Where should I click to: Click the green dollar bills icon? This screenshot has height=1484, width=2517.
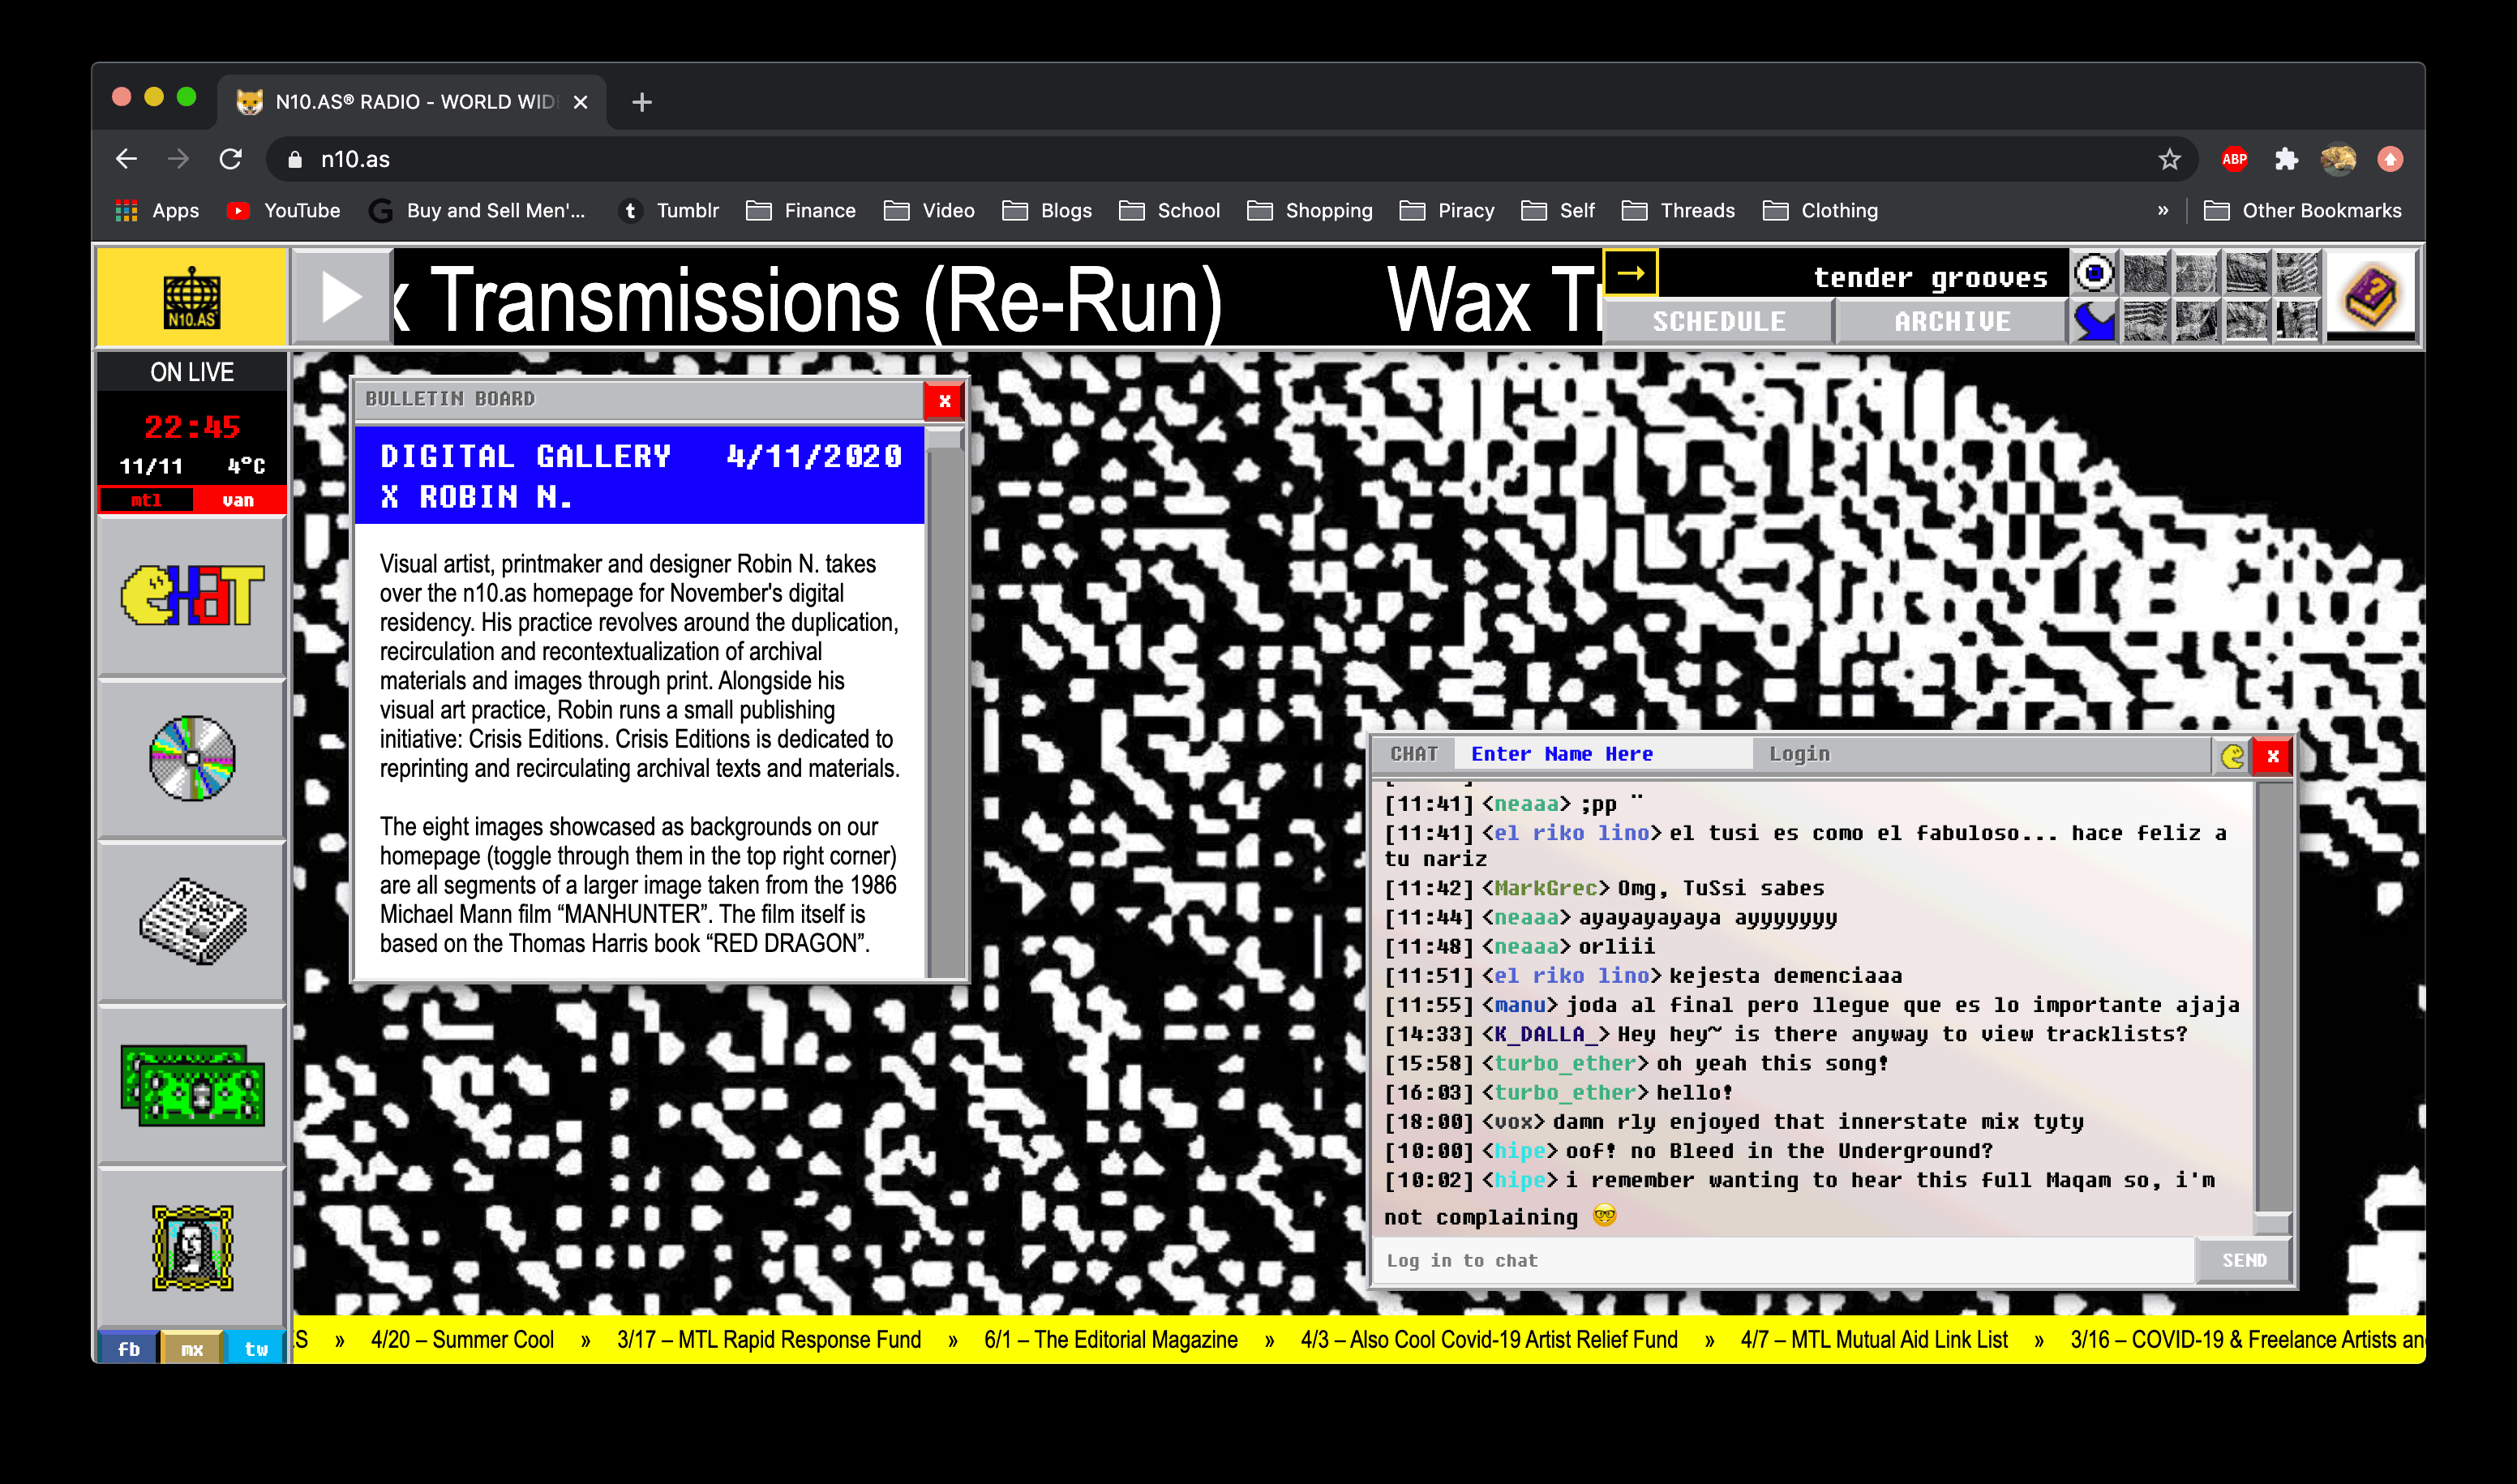coord(192,1086)
